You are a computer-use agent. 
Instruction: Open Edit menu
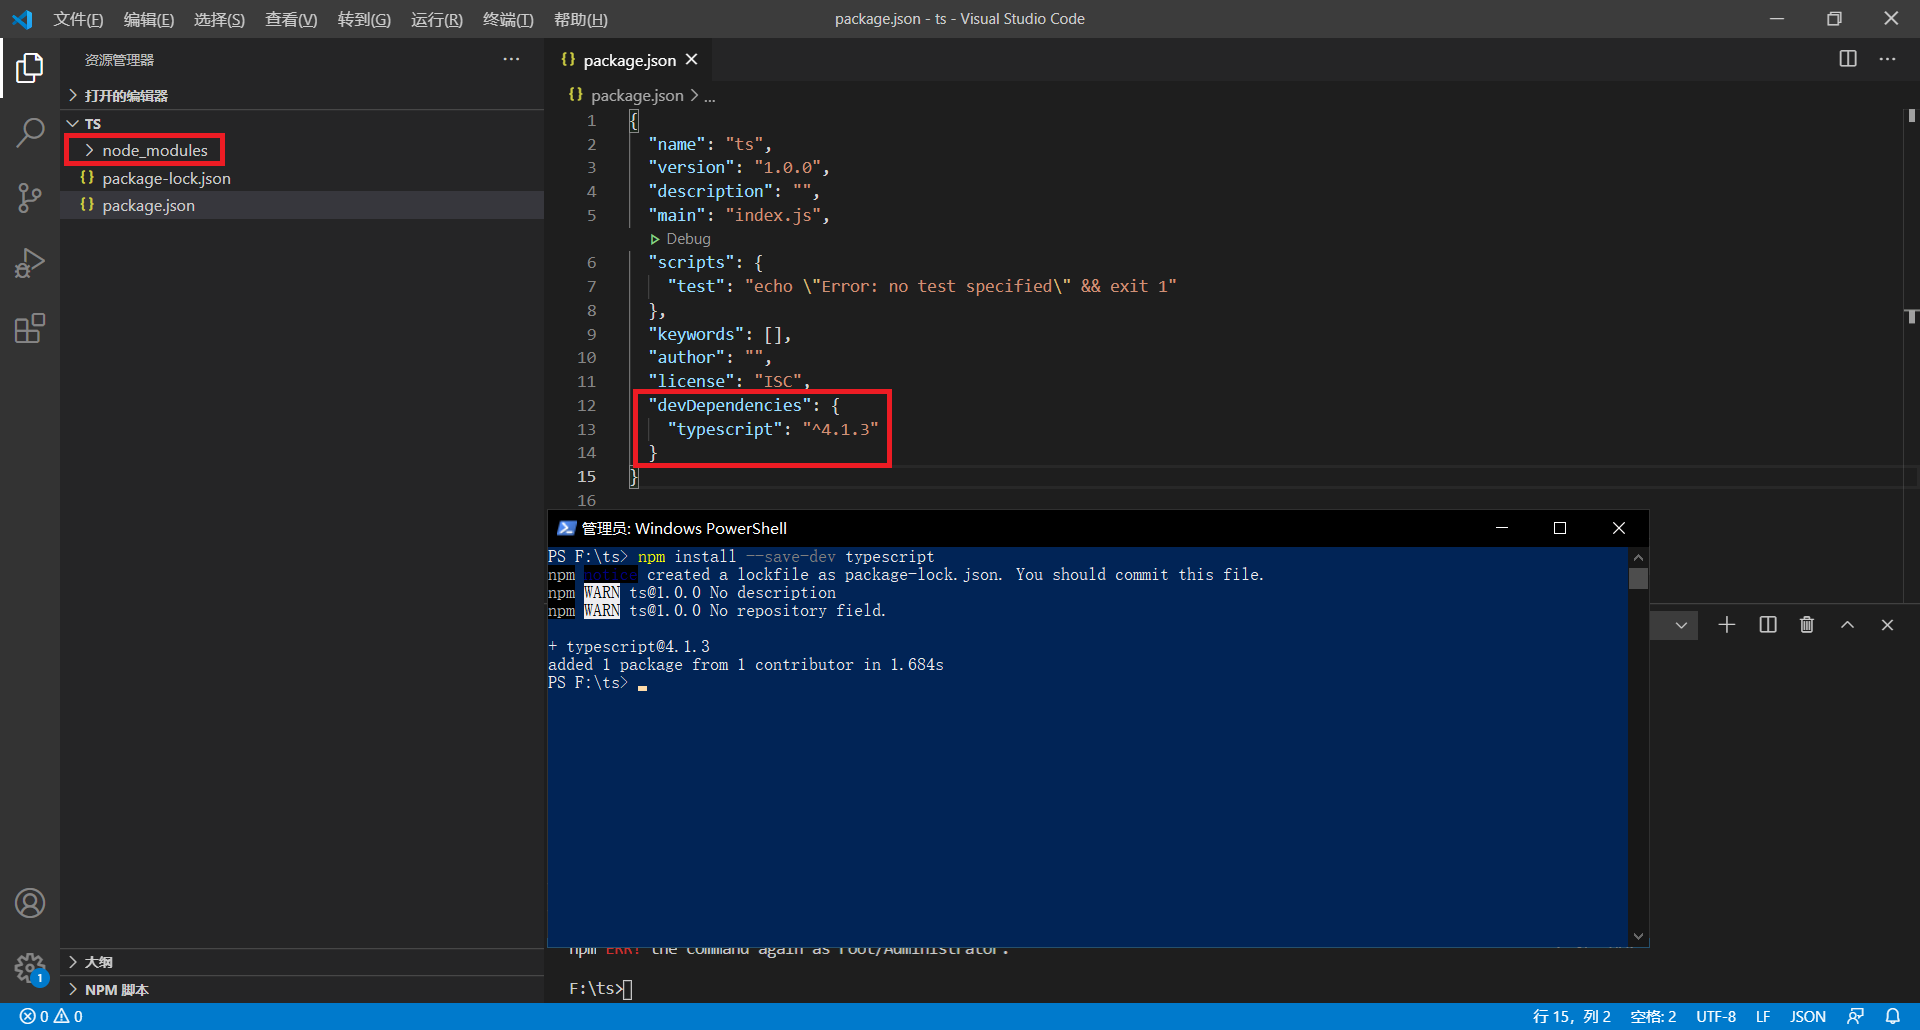tap(149, 19)
